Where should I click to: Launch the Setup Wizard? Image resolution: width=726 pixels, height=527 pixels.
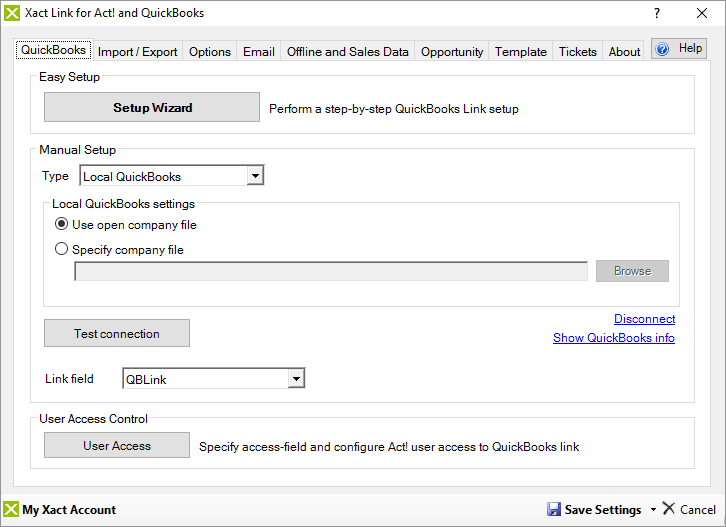tap(152, 107)
